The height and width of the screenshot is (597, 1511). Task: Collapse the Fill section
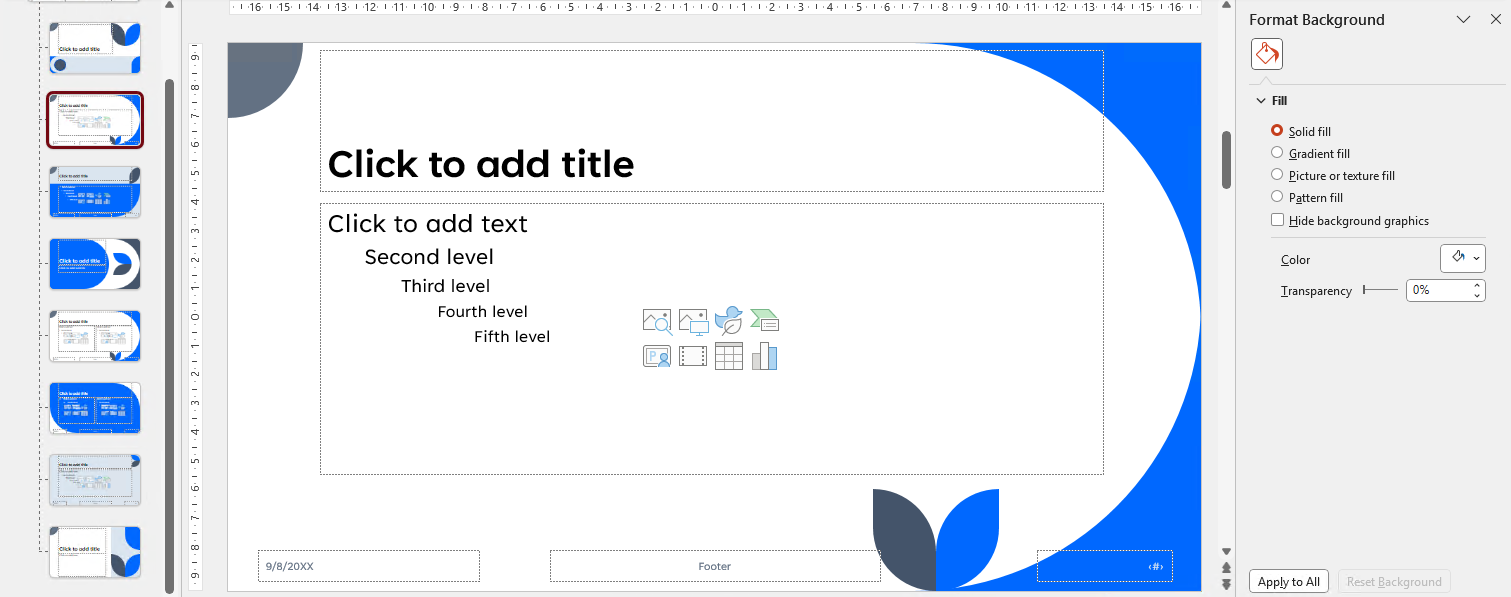[1261, 101]
